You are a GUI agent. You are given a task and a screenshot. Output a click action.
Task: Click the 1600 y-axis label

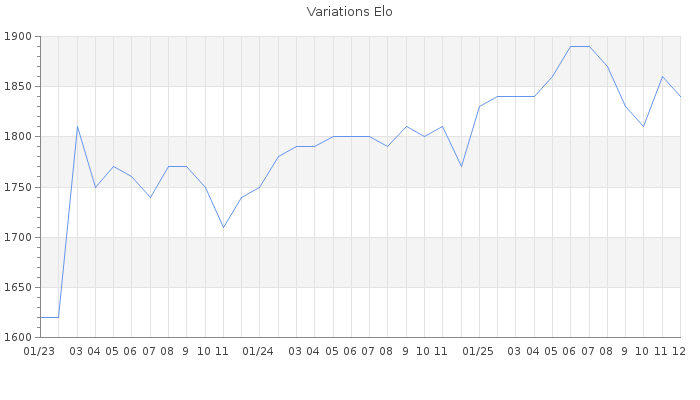tap(18, 337)
